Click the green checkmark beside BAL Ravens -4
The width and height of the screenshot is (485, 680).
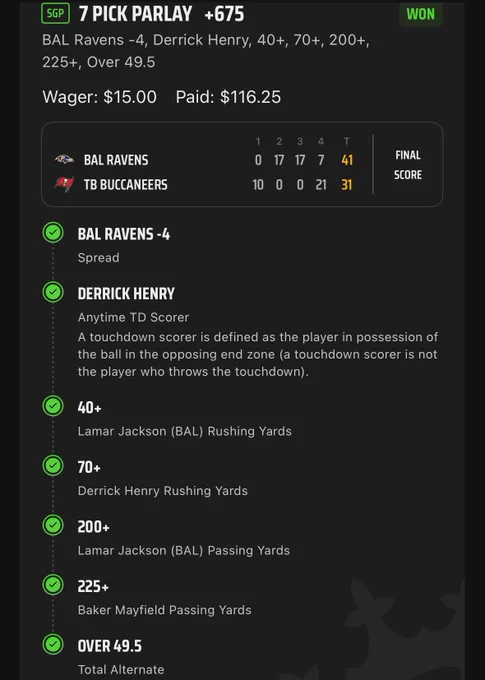coord(53,233)
